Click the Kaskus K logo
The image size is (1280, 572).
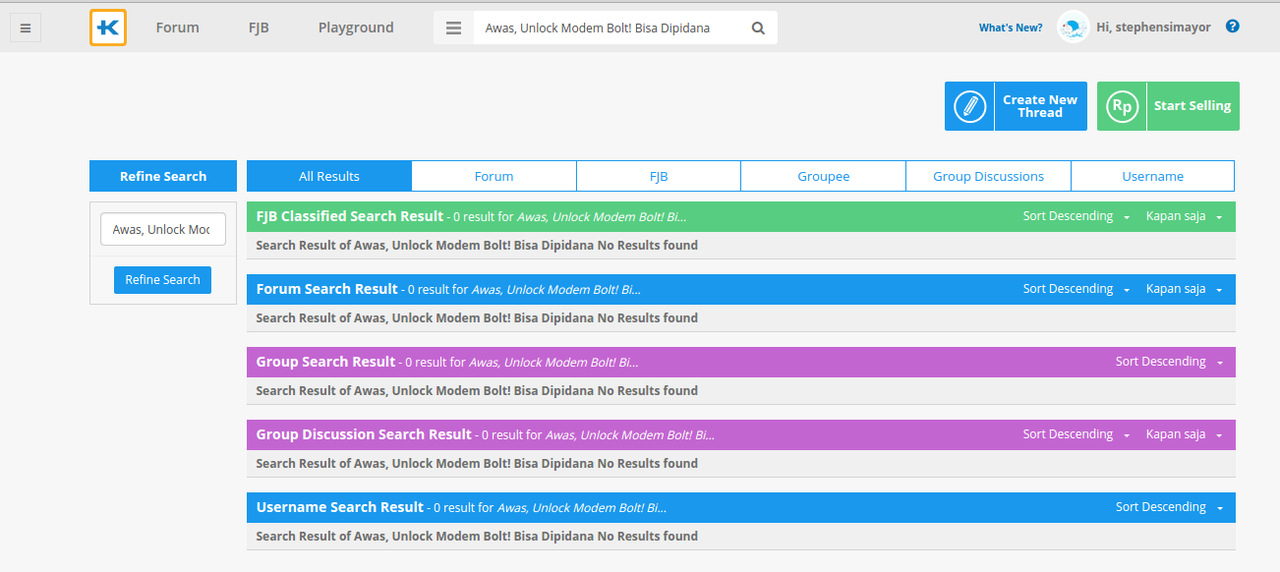click(x=108, y=28)
